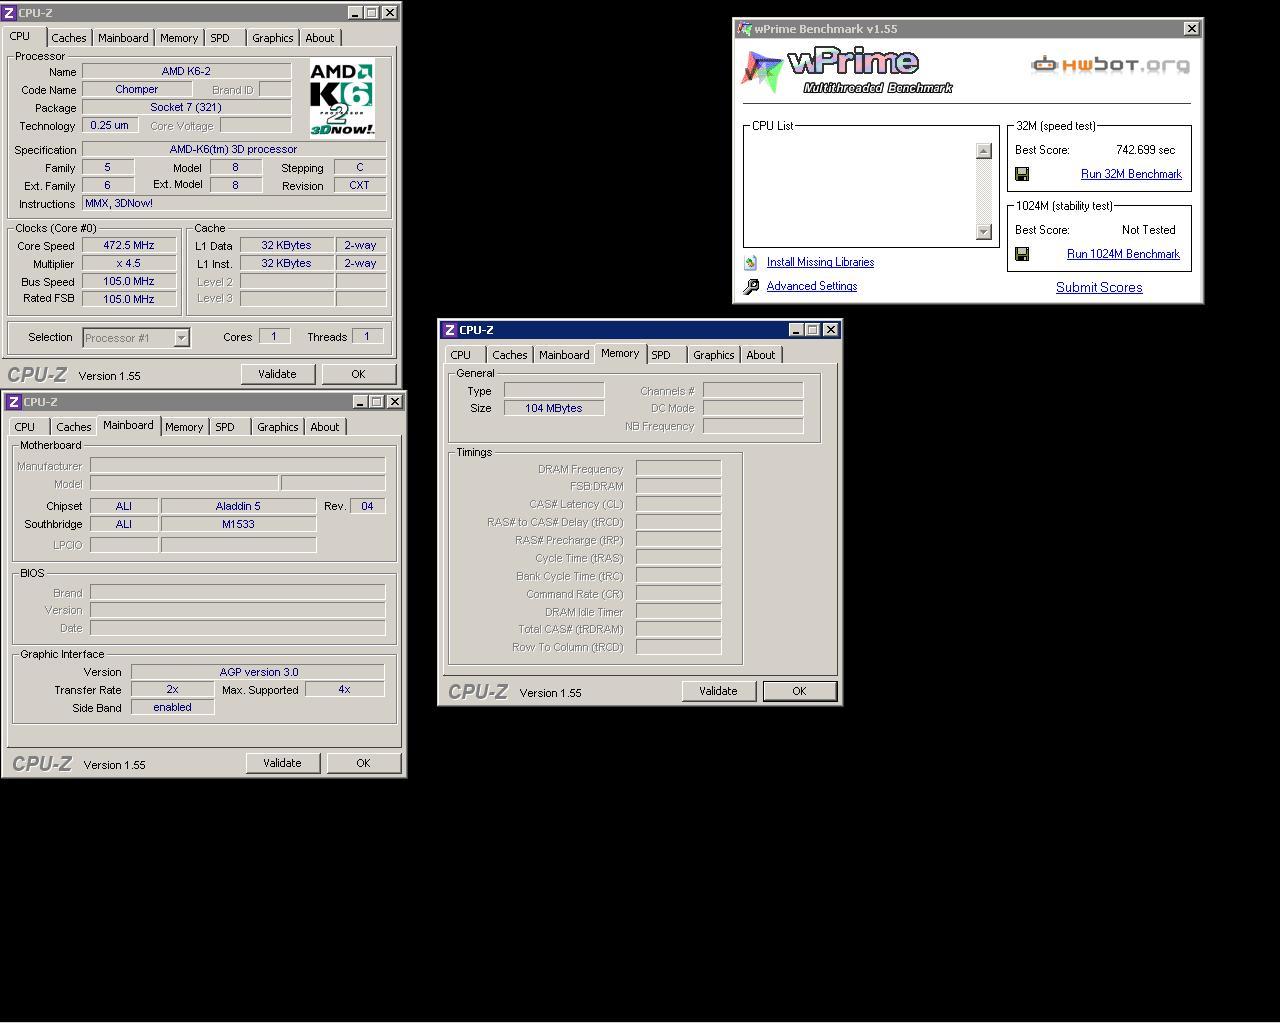This screenshot has width=1280, height=1024.
Task: Click the AMD K6-2 name field
Action: (186, 71)
